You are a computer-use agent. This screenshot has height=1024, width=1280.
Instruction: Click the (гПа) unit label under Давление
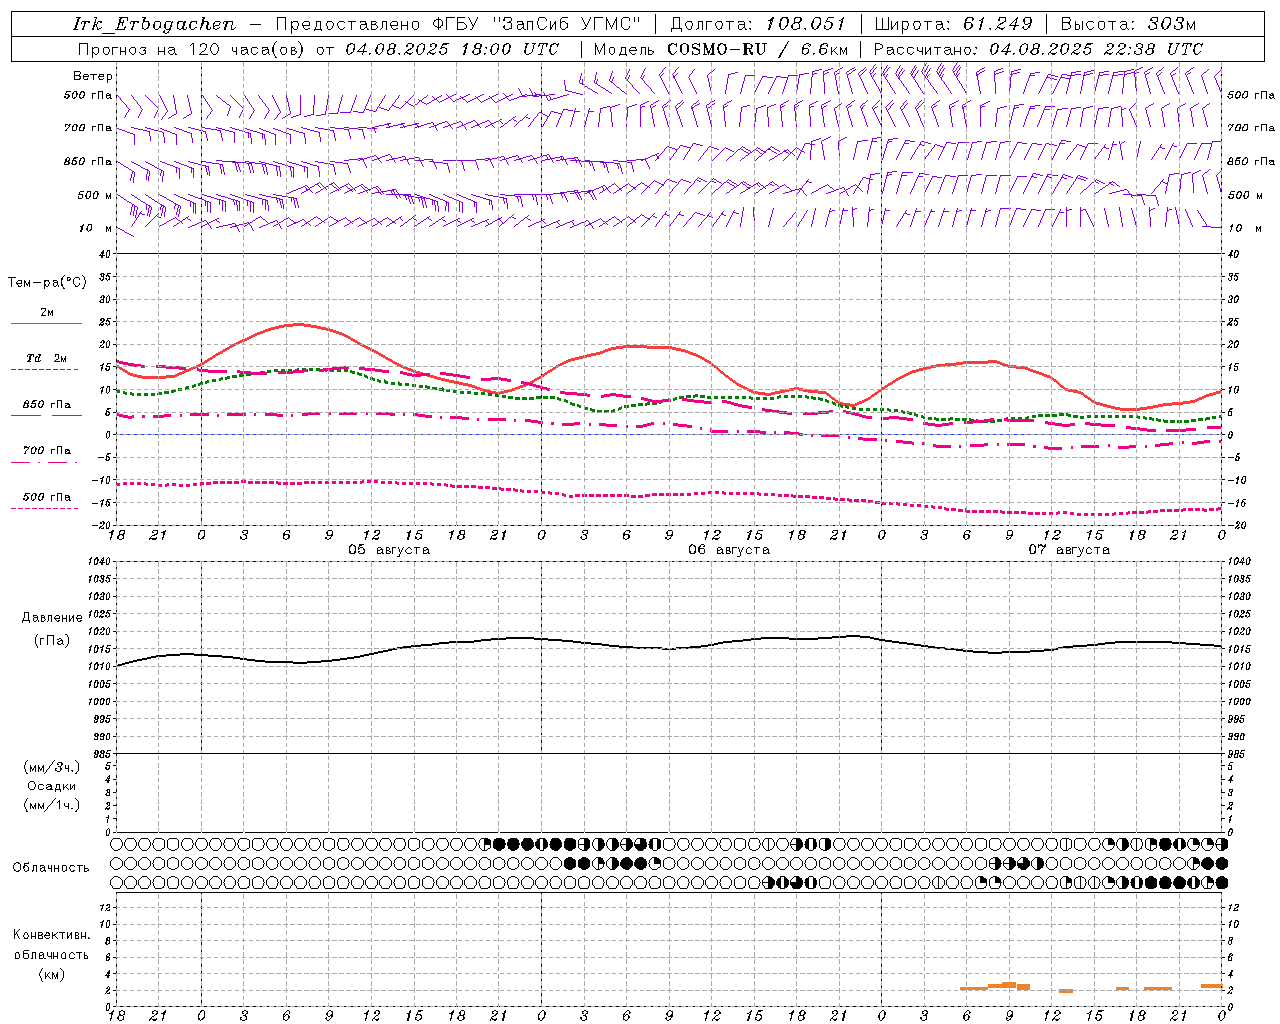pos(52,640)
